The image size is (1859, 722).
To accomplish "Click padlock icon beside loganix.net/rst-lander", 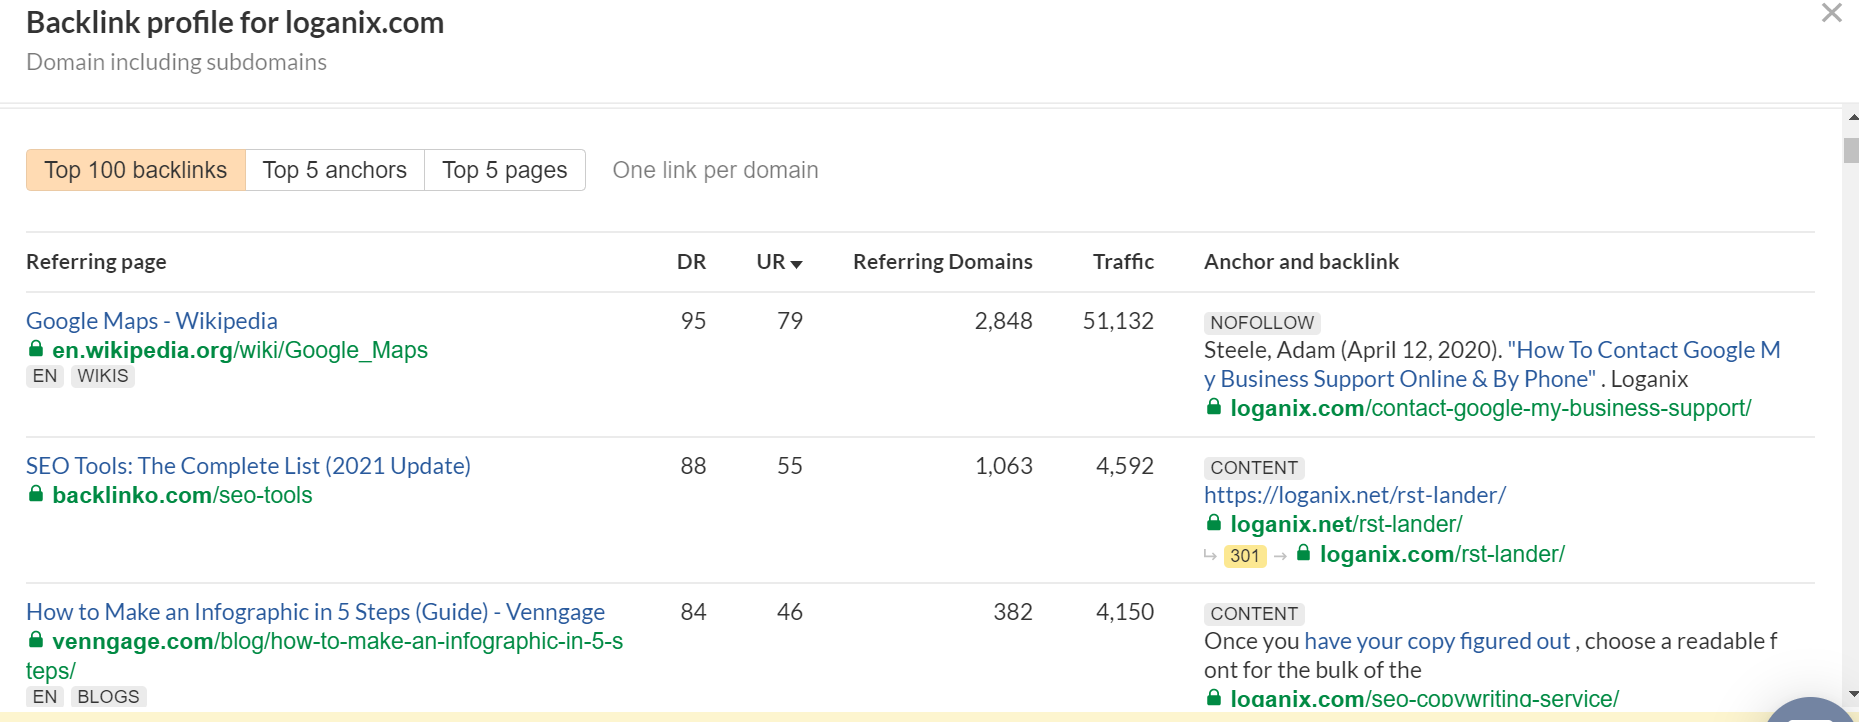I will (x=1214, y=523).
